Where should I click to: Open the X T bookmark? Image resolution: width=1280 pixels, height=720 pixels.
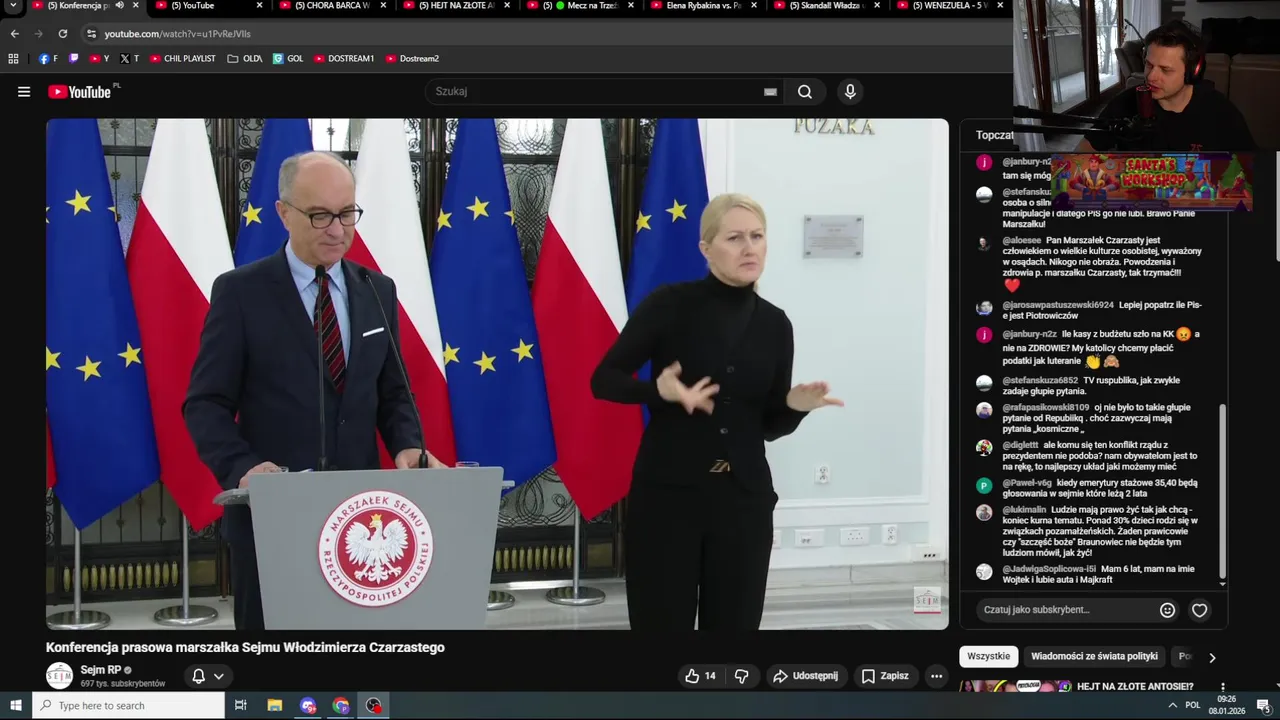pos(129,59)
